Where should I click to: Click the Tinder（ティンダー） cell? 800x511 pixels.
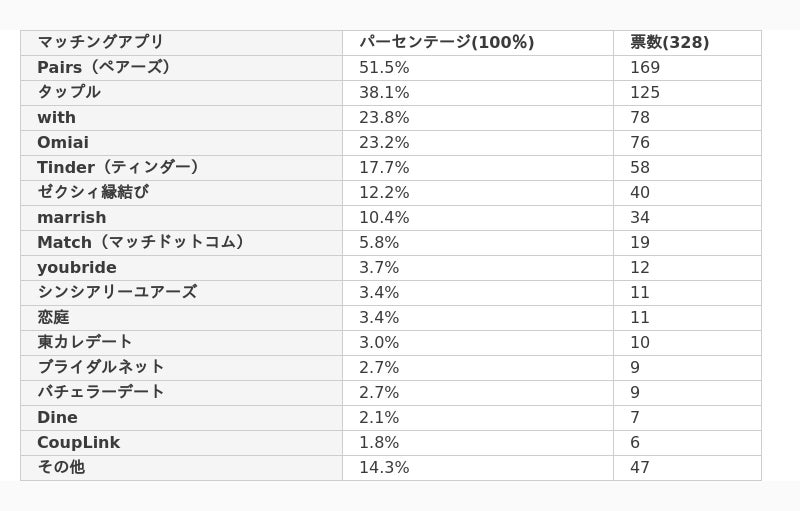[118, 167]
